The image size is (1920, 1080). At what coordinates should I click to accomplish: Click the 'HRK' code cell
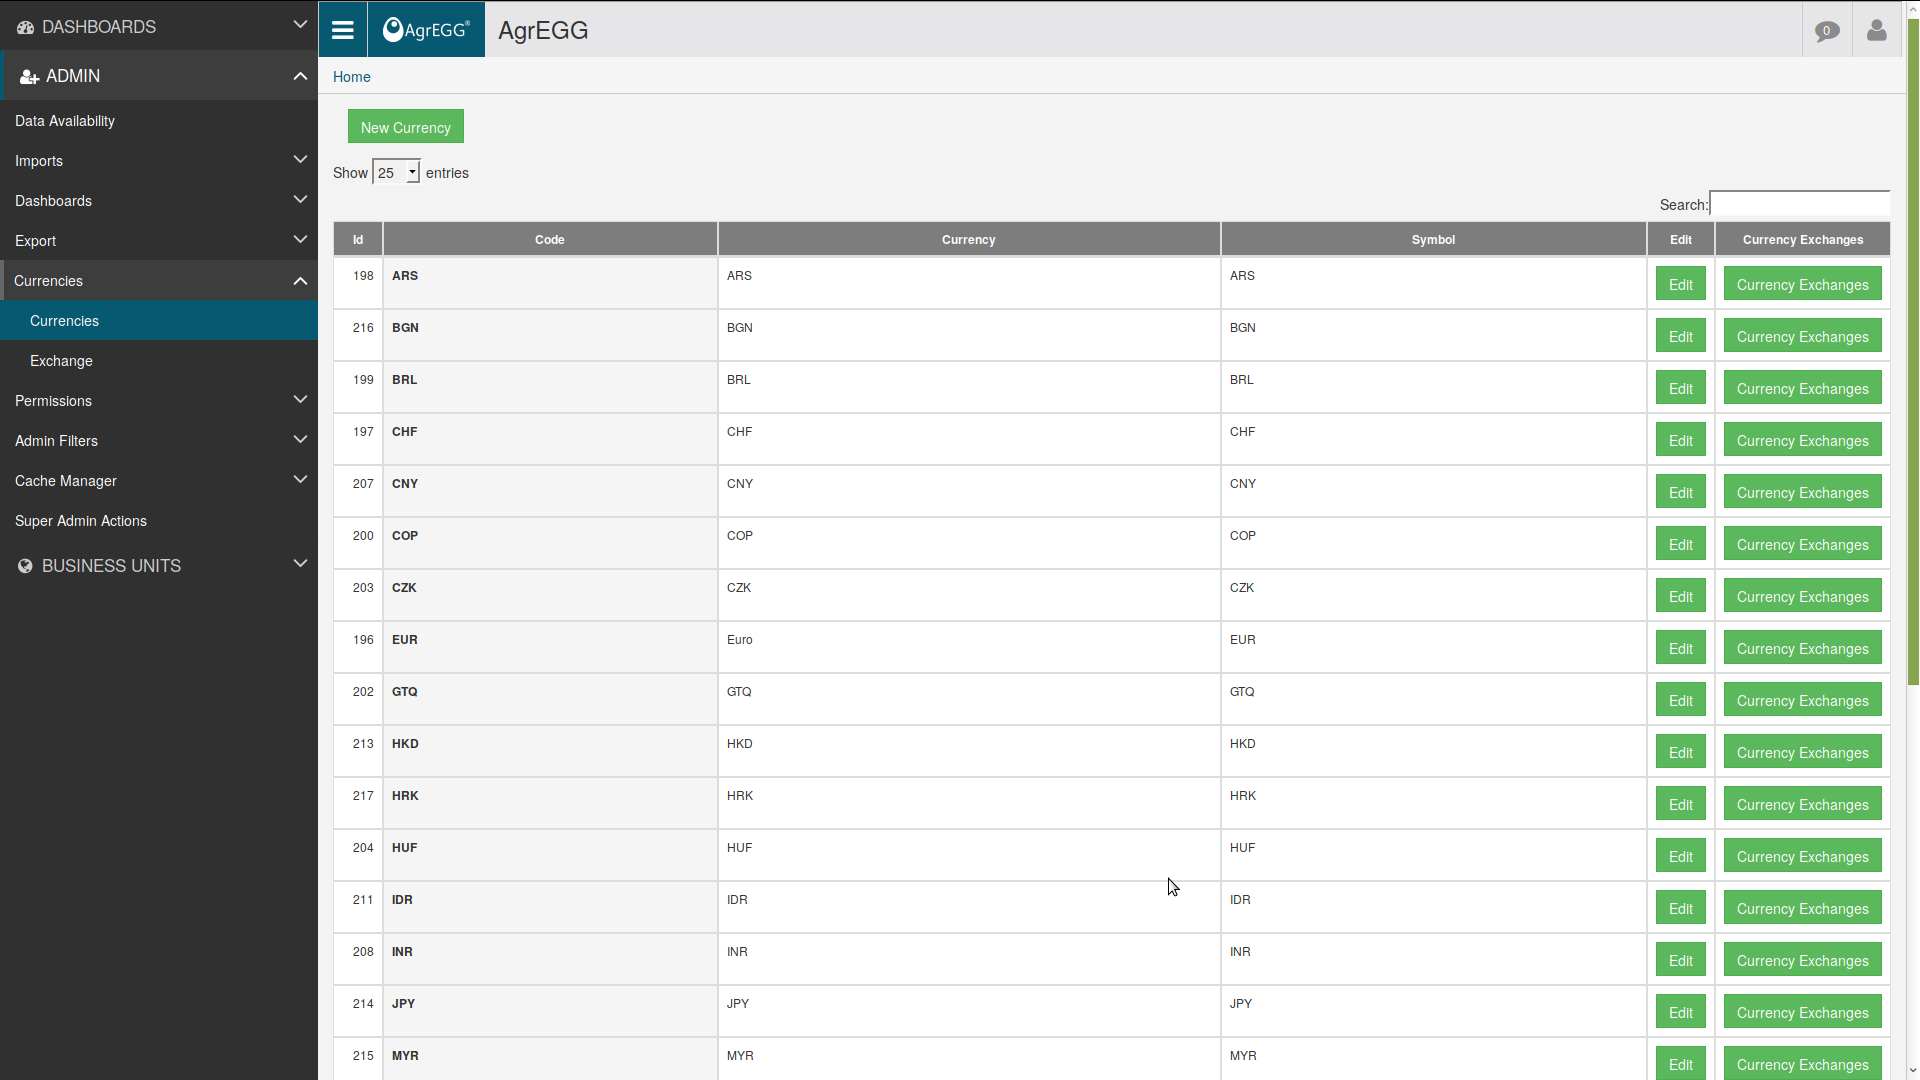550,803
